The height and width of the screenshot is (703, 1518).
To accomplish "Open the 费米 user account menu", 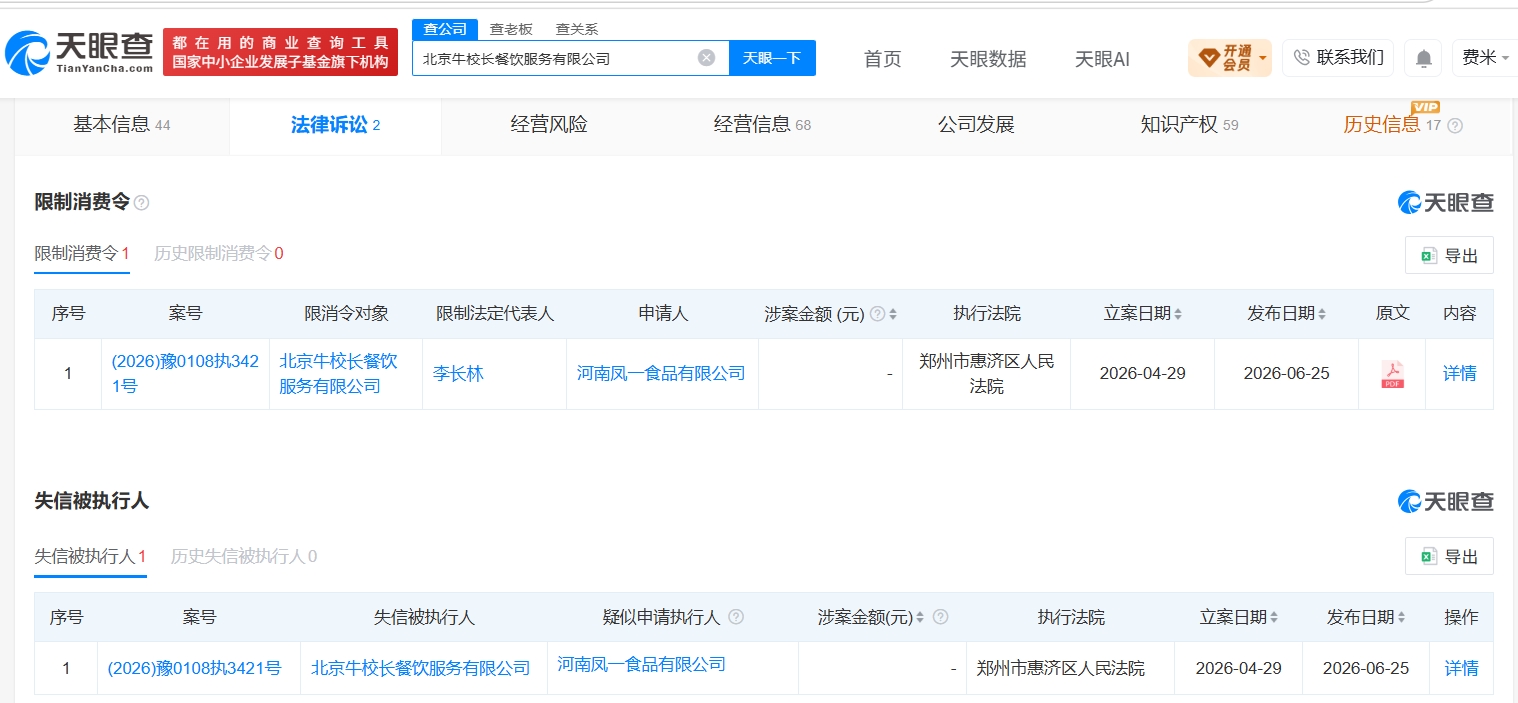I will 1486,58.
